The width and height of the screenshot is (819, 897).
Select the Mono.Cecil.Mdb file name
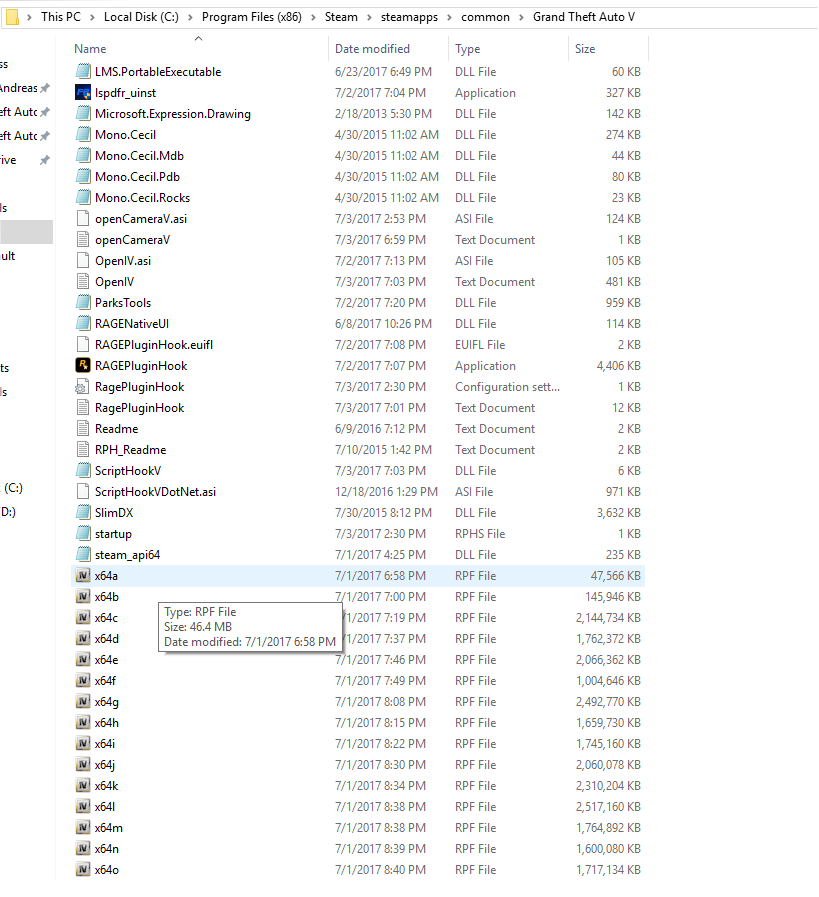tap(140, 156)
